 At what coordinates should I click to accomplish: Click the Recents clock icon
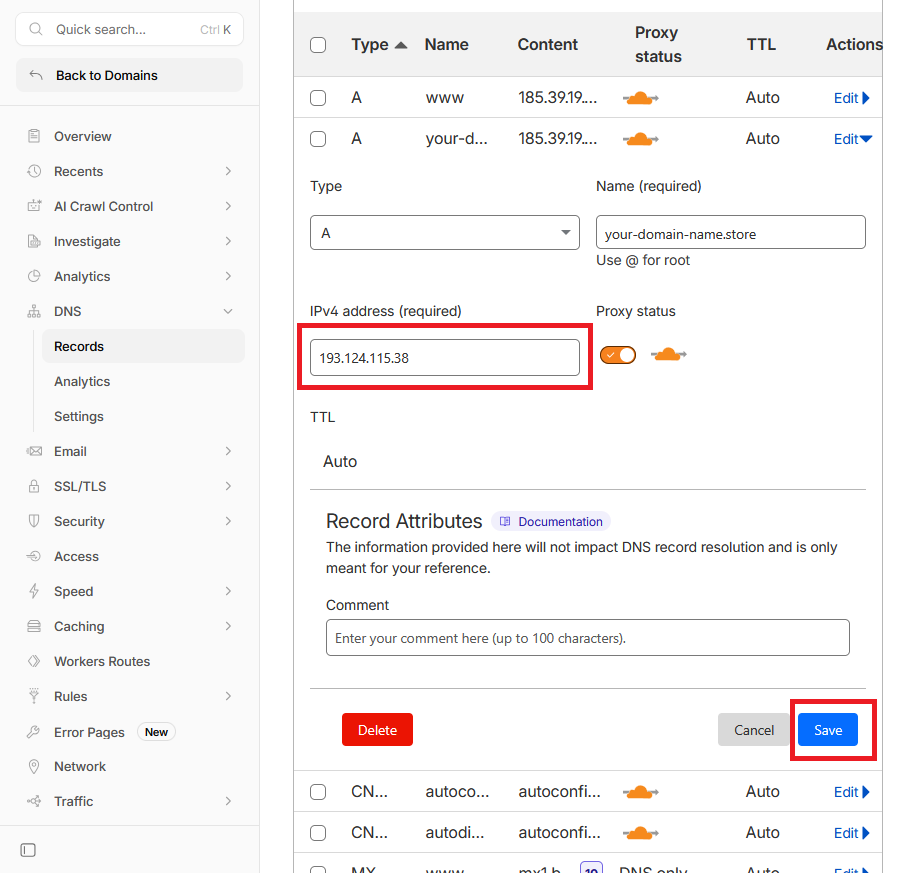tap(34, 171)
